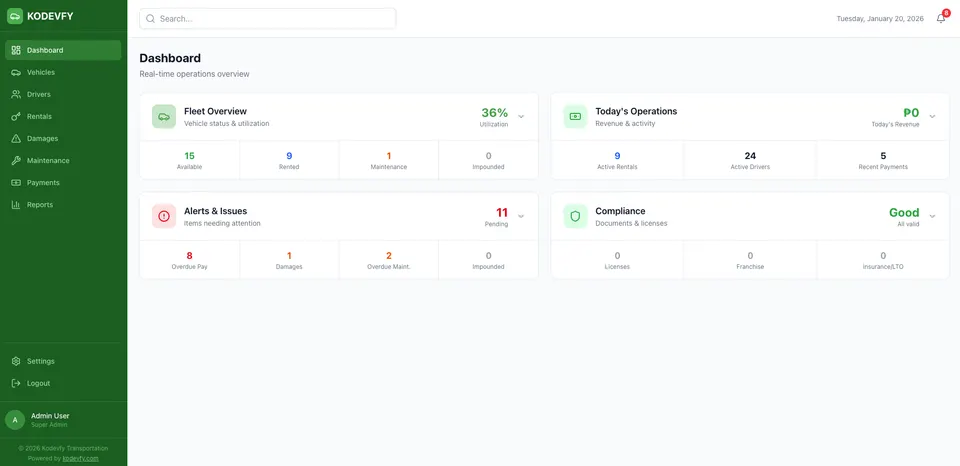
Task: Select Maintenance in the sidebar
Action: 63,160
